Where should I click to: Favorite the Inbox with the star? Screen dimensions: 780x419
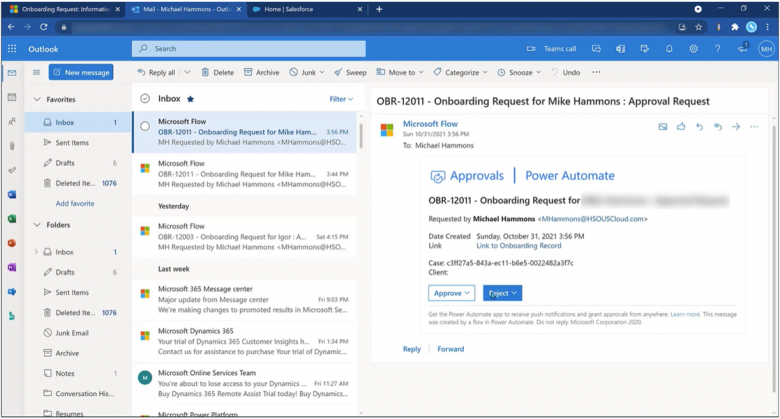coord(191,99)
